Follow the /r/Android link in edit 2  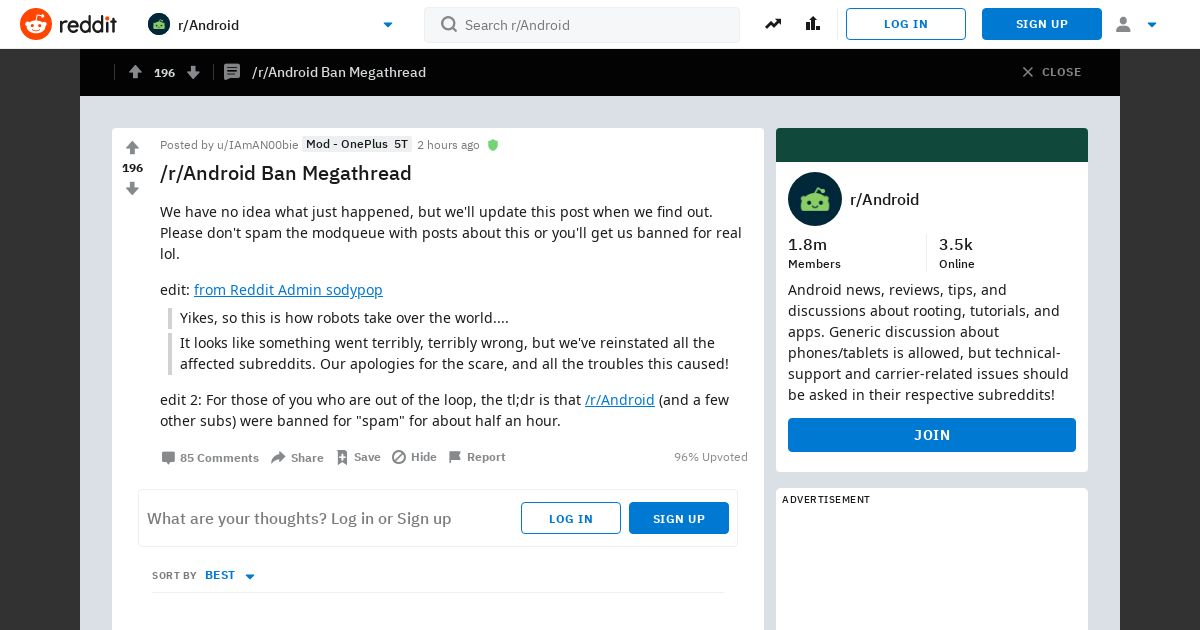tap(620, 400)
